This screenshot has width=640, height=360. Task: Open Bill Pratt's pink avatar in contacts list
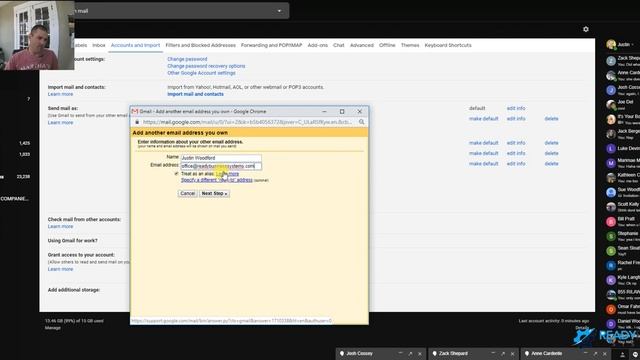coord(611,222)
